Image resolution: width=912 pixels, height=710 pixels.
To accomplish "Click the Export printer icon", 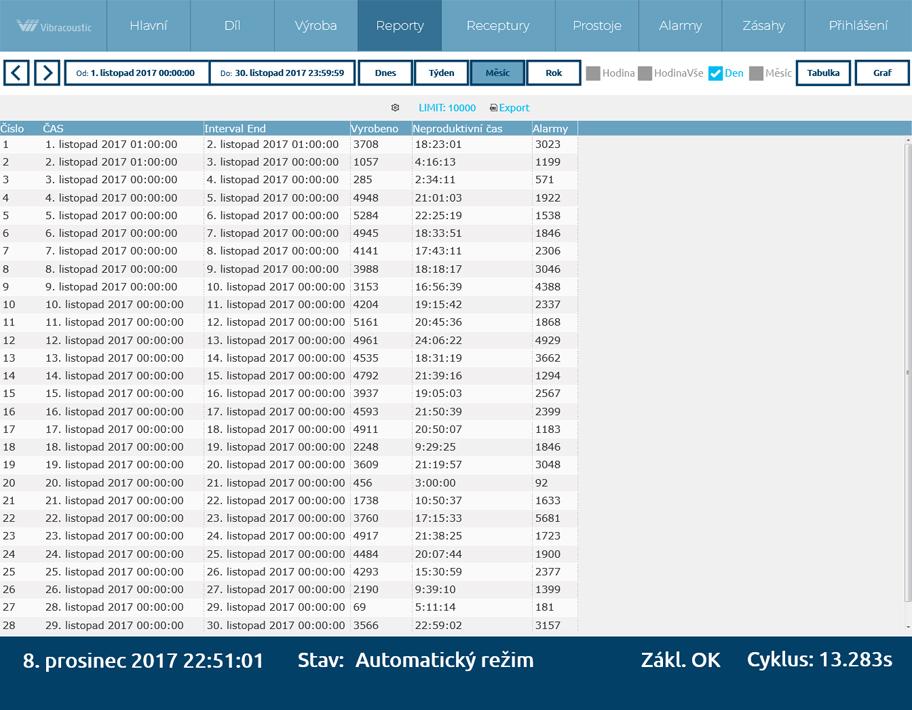I will [x=493, y=108].
